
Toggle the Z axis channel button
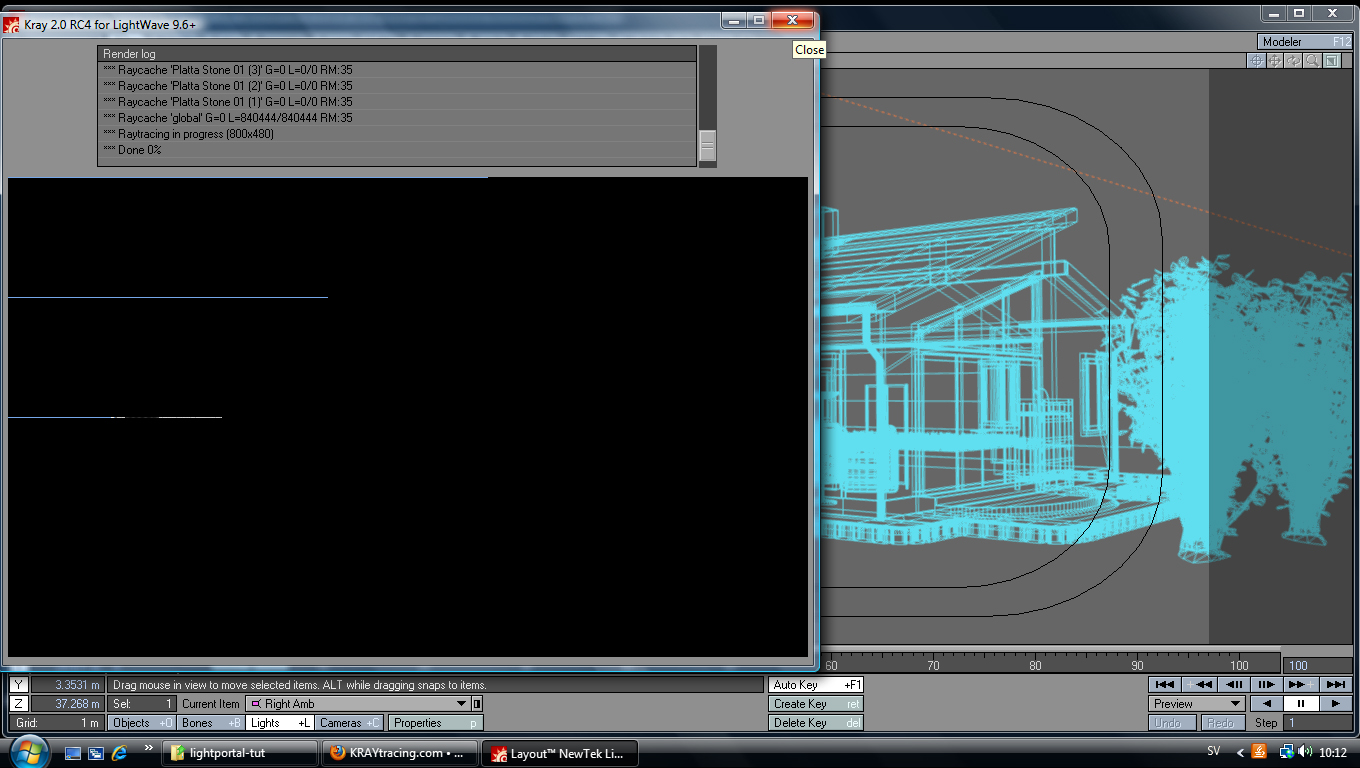pos(19,704)
